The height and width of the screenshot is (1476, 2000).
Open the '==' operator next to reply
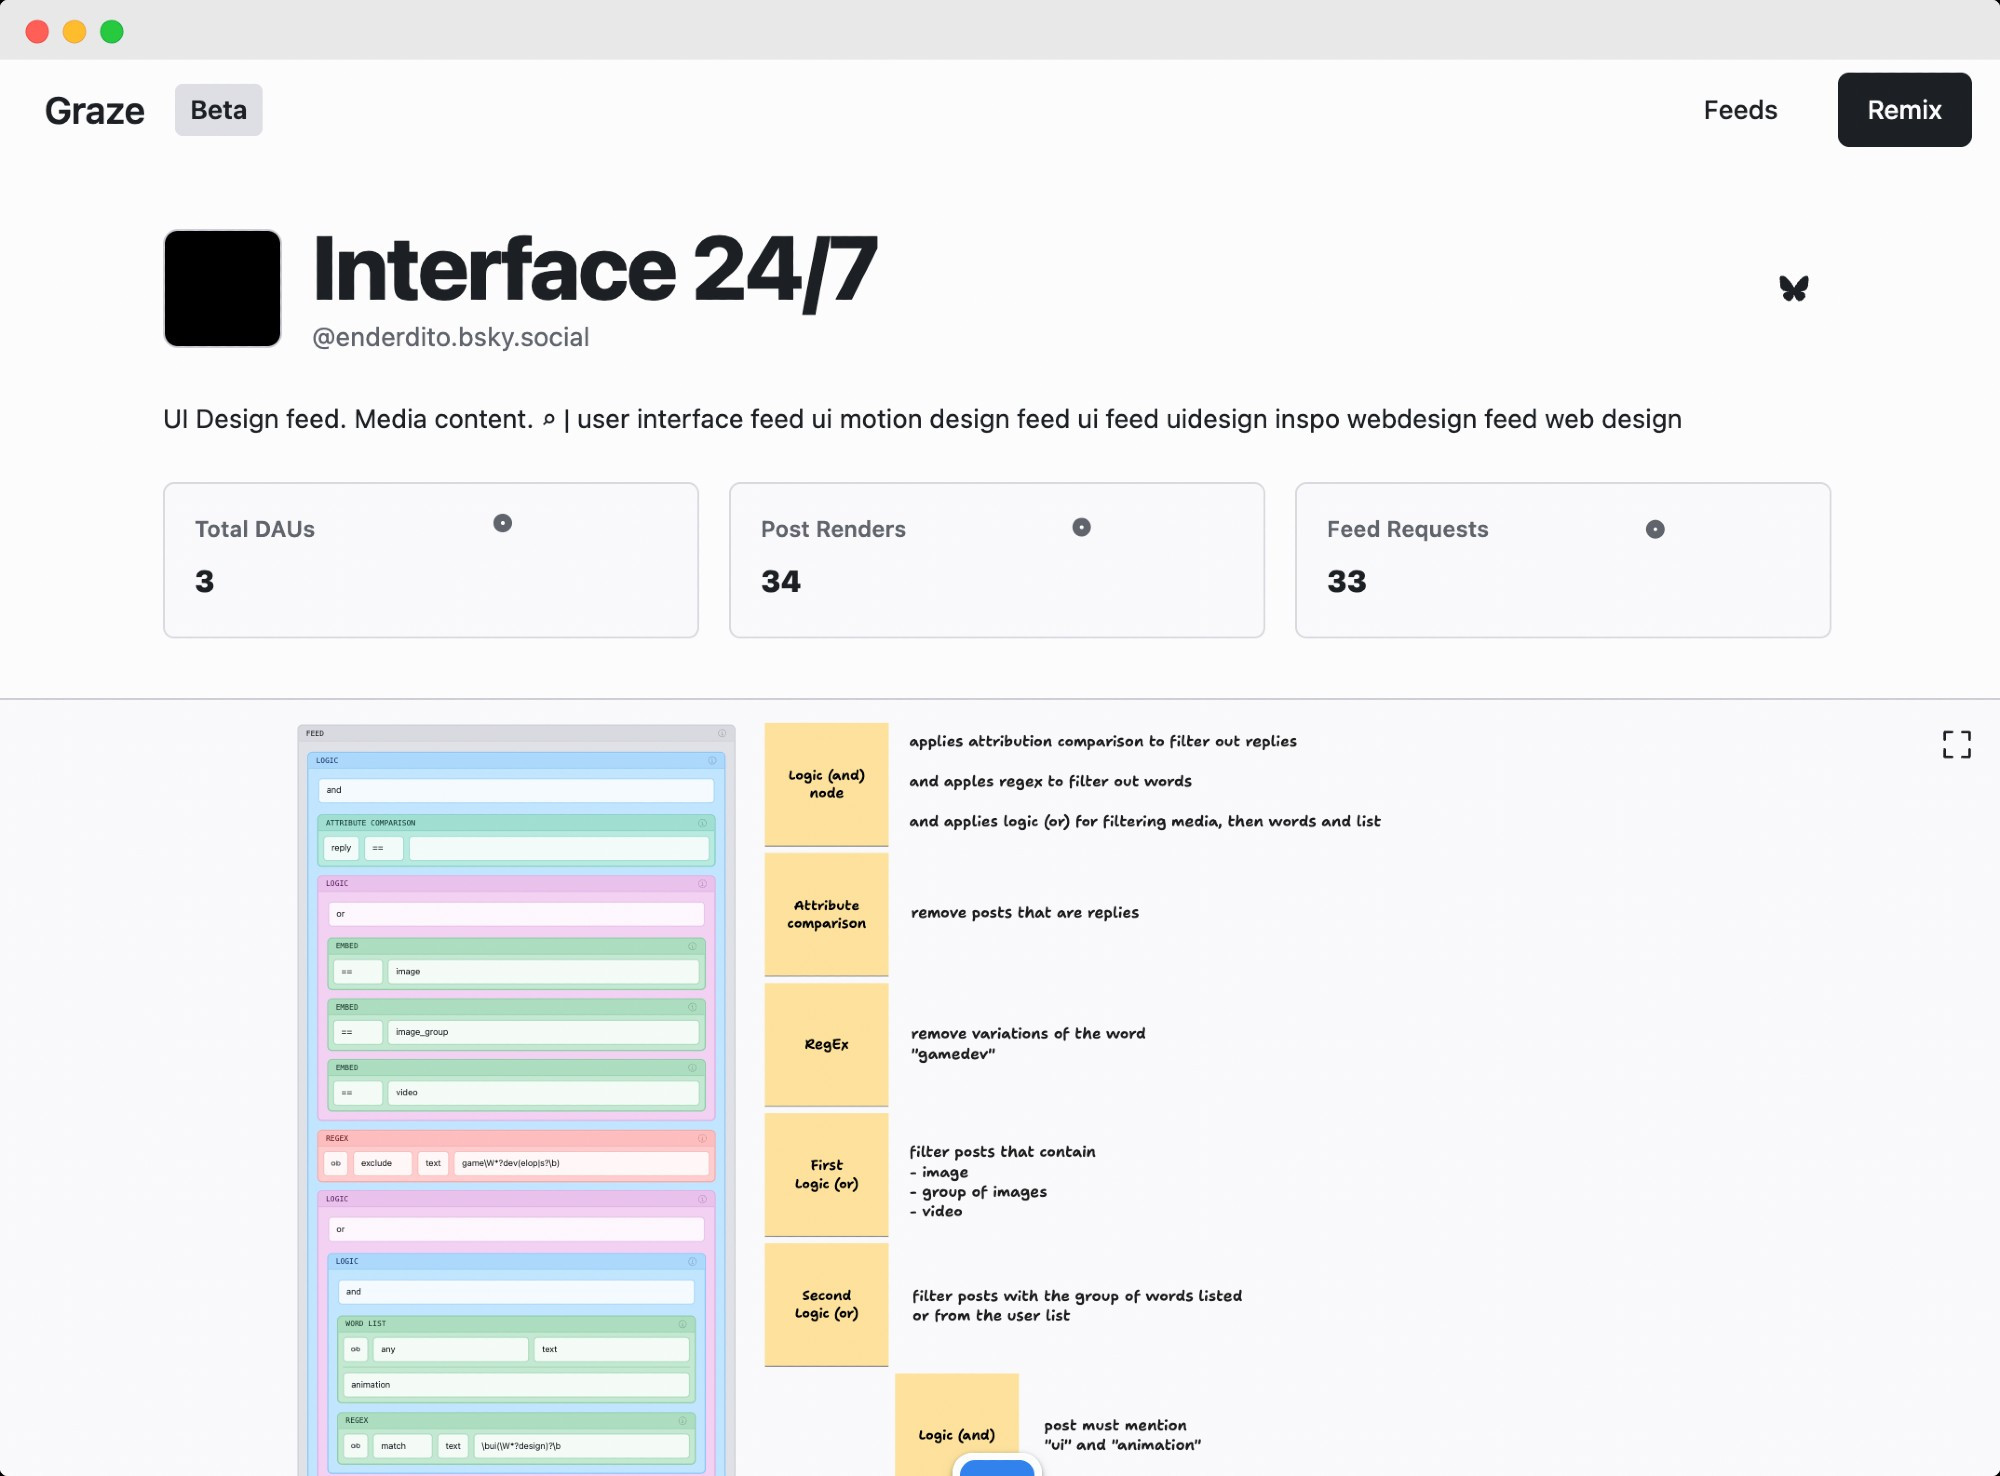(x=384, y=848)
